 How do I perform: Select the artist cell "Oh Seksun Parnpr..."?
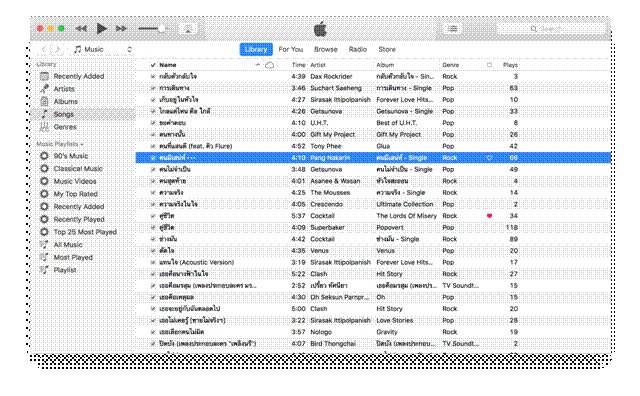point(340,297)
